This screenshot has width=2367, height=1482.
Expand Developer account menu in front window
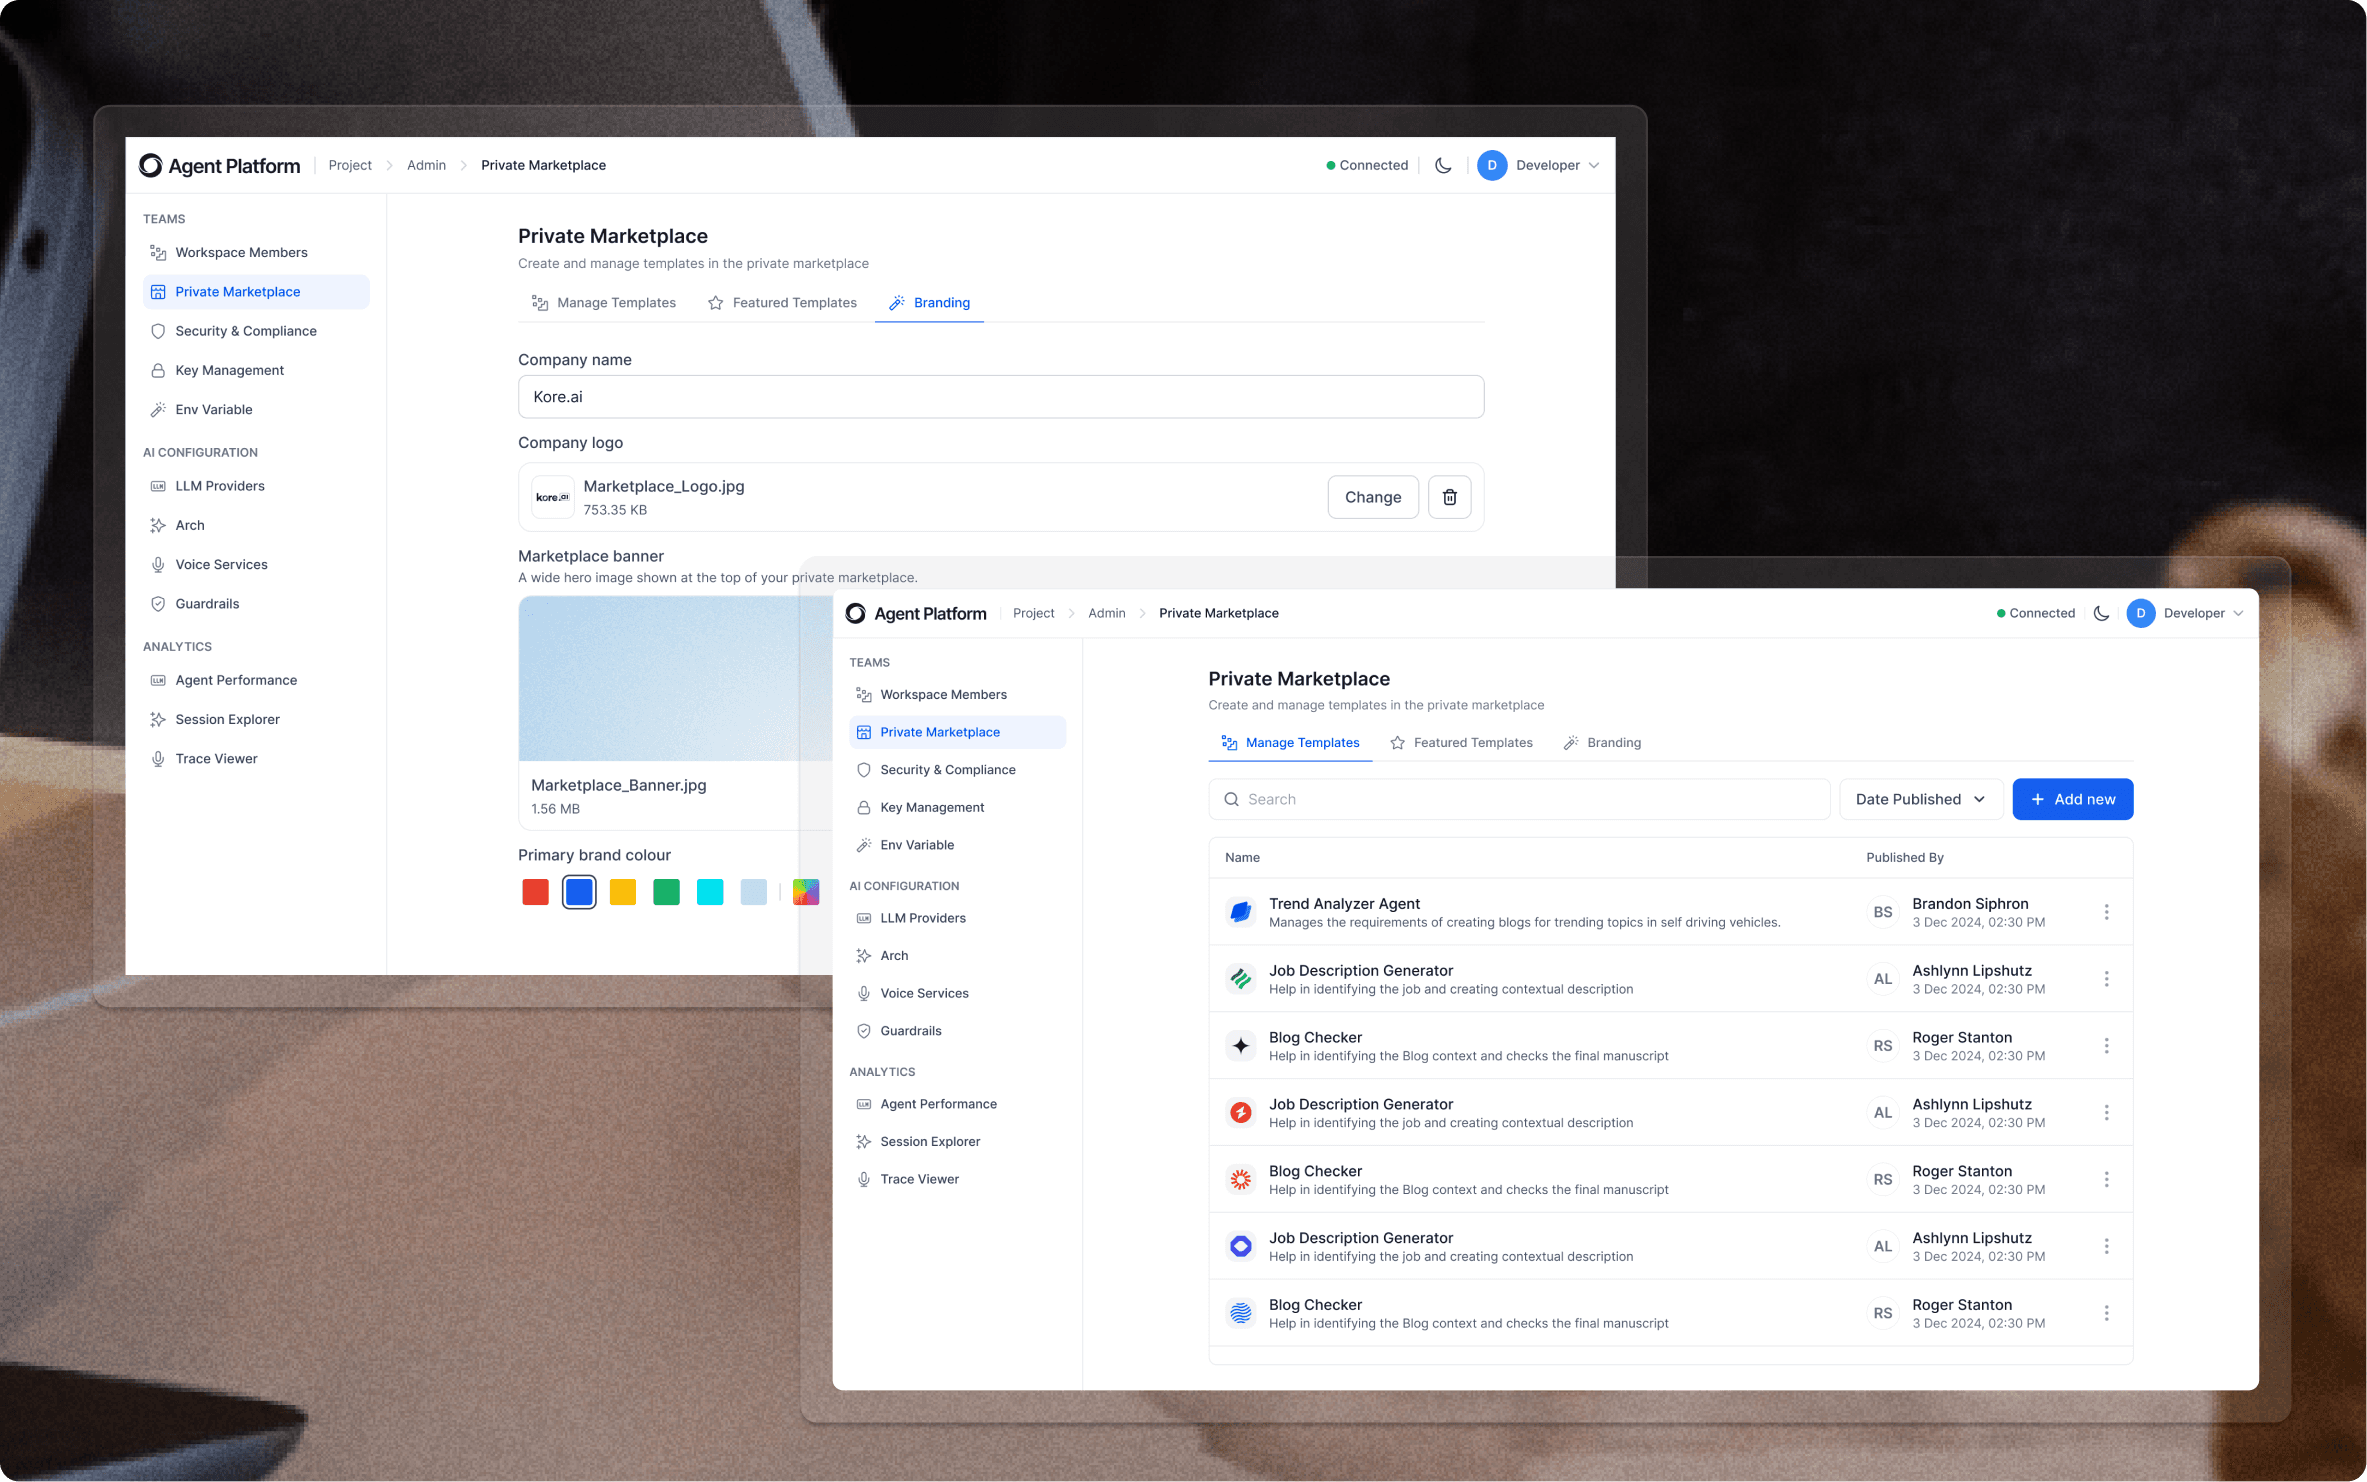(2238, 613)
